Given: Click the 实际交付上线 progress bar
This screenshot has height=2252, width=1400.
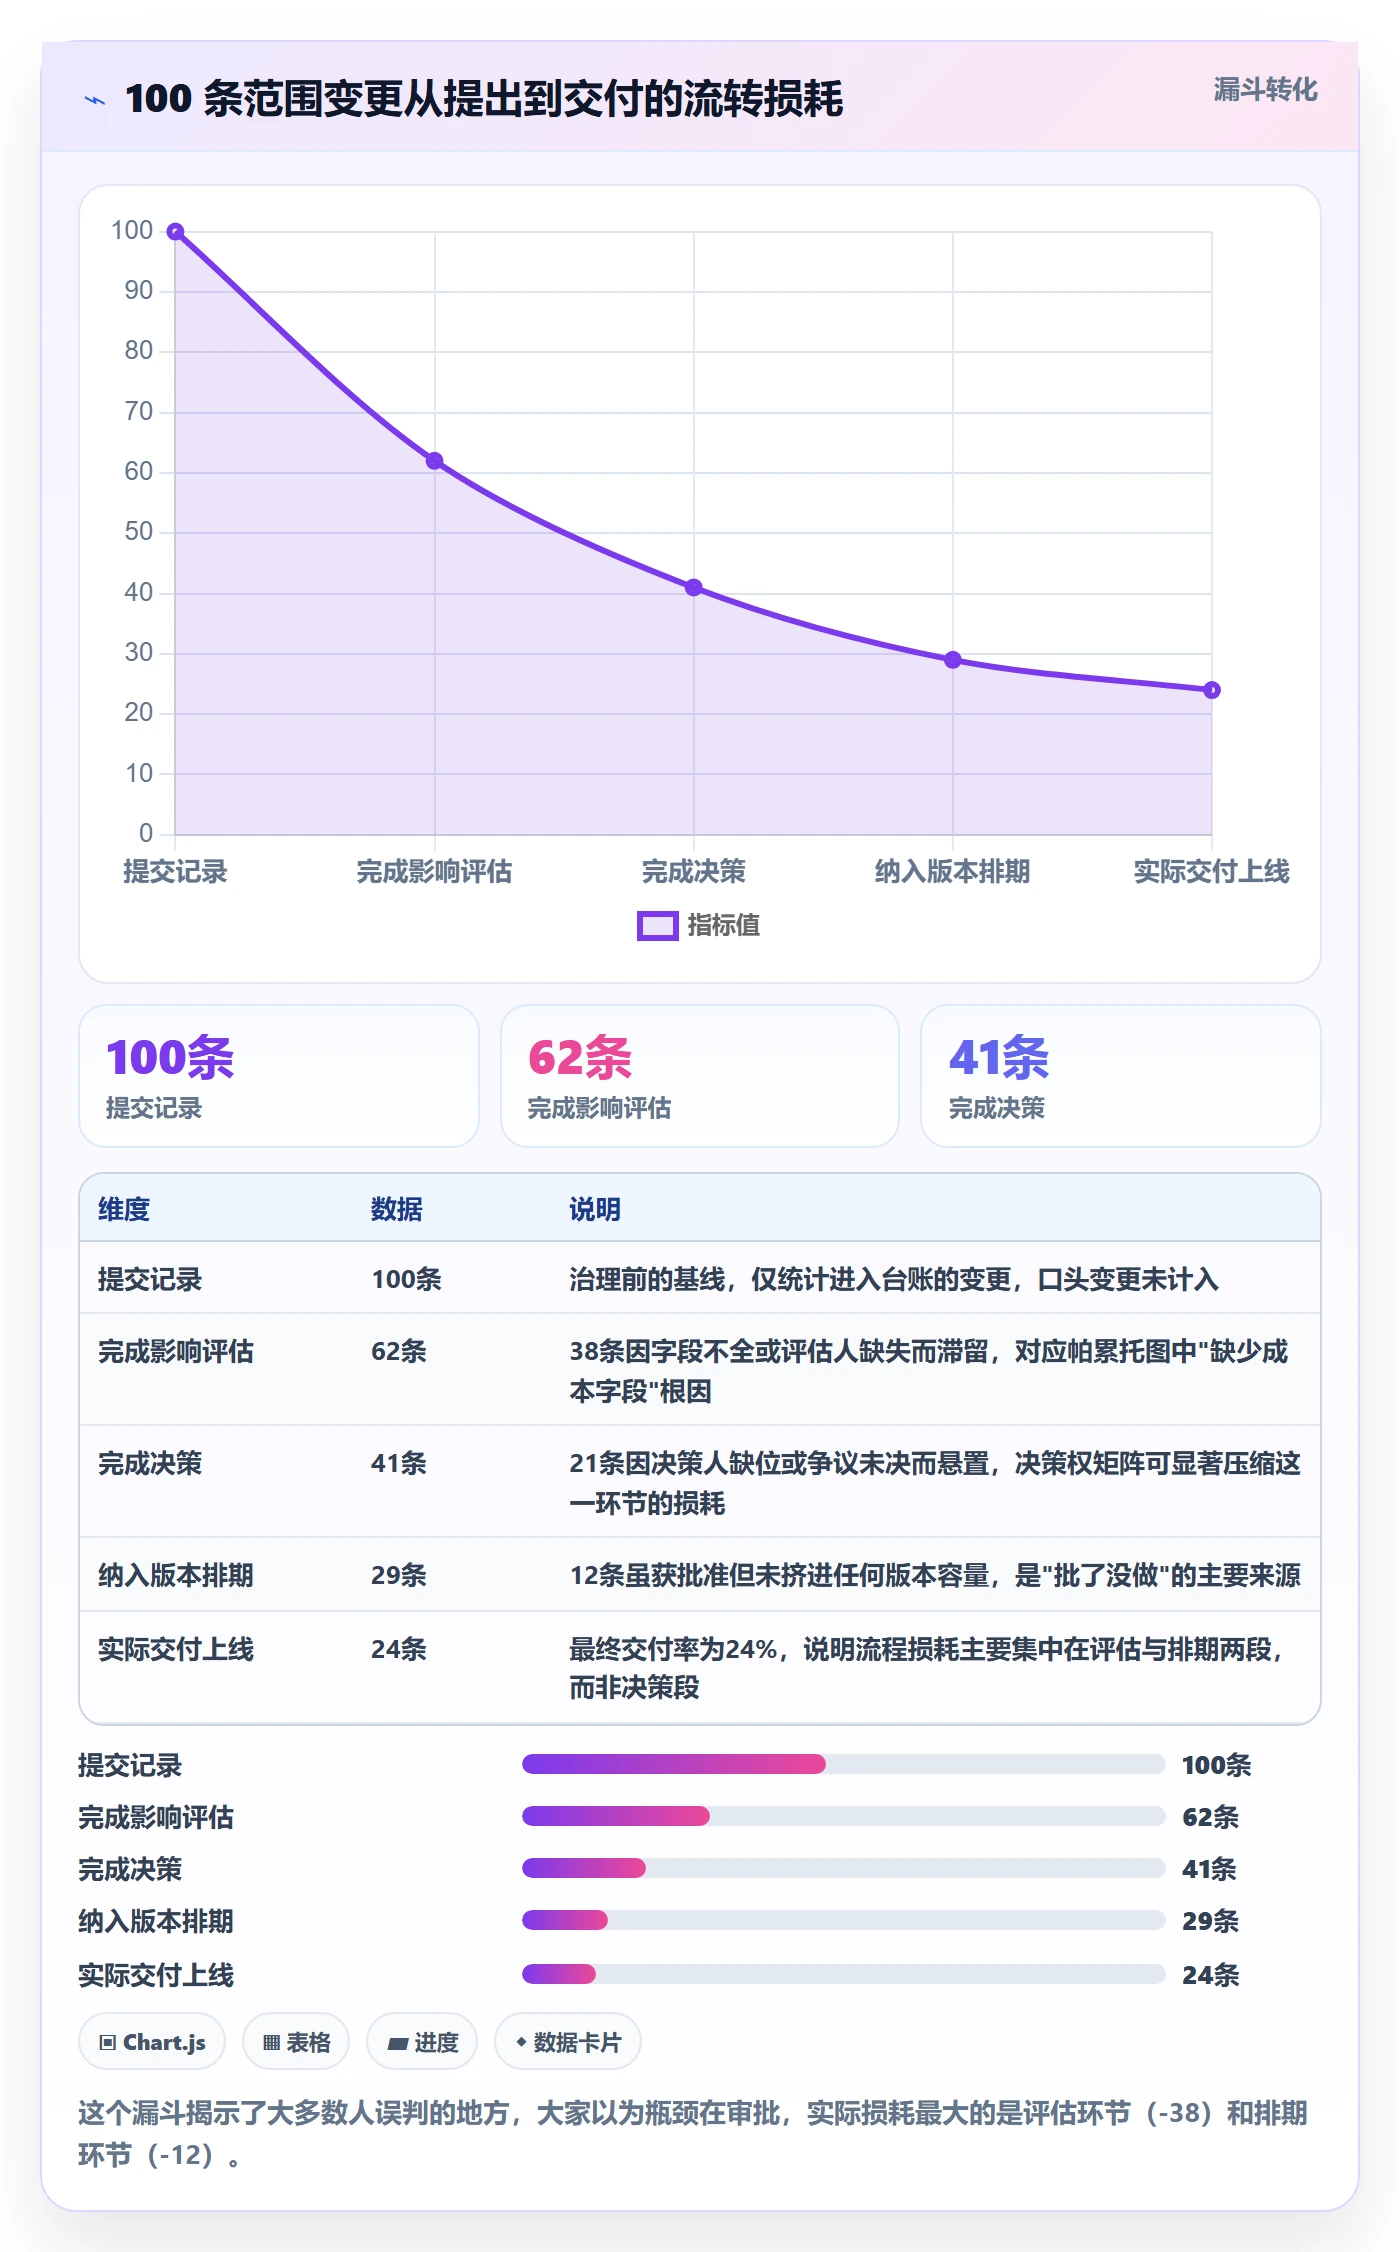Looking at the screenshot, I should click(x=843, y=1974).
